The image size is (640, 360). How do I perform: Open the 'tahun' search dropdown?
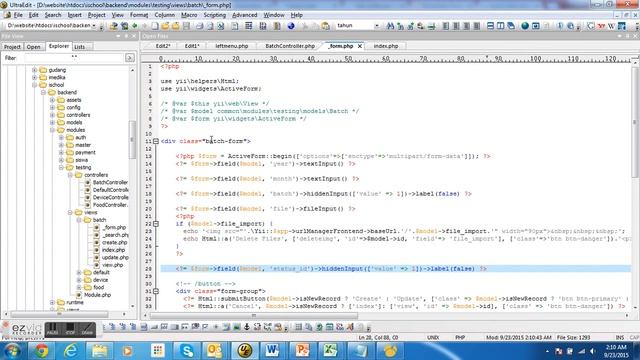click(376, 26)
